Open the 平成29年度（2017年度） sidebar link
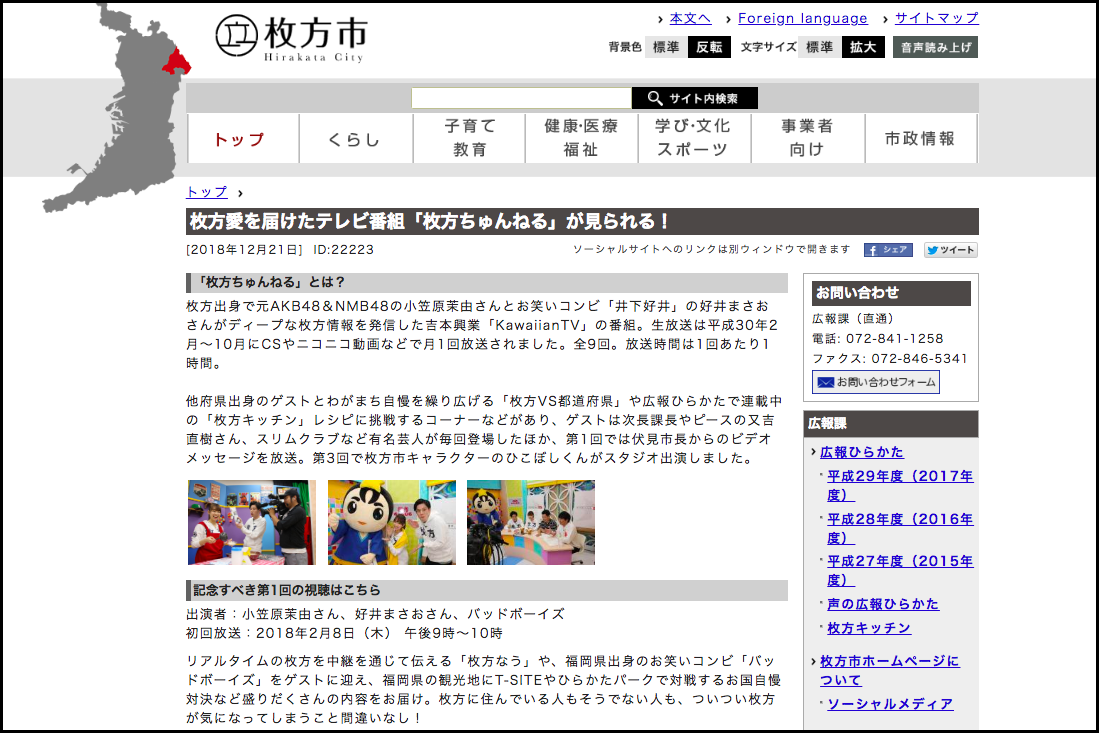The image size is (1099, 733). (x=899, y=485)
